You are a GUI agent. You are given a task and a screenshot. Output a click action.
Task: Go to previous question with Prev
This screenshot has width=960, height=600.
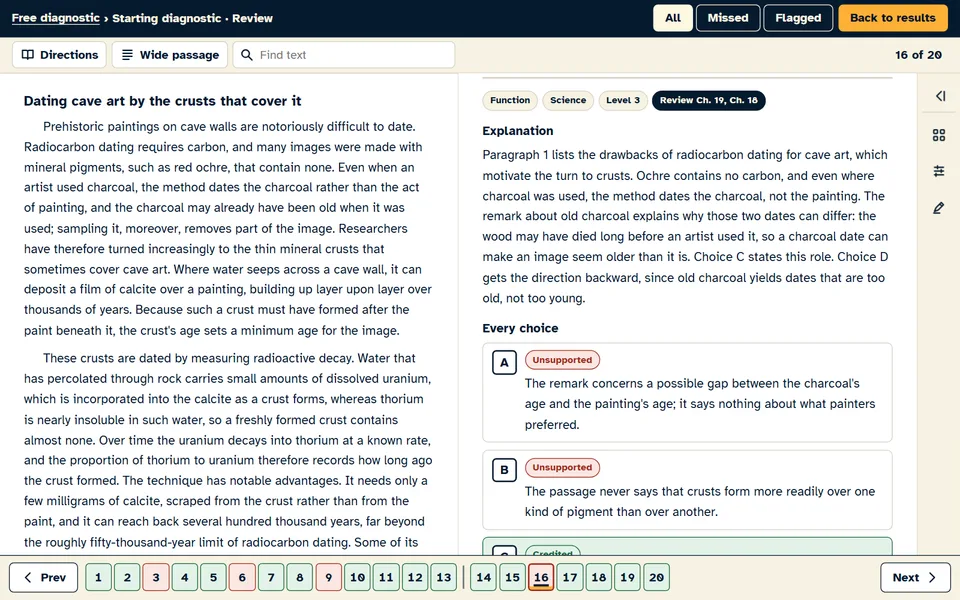[x=43, y=577]
